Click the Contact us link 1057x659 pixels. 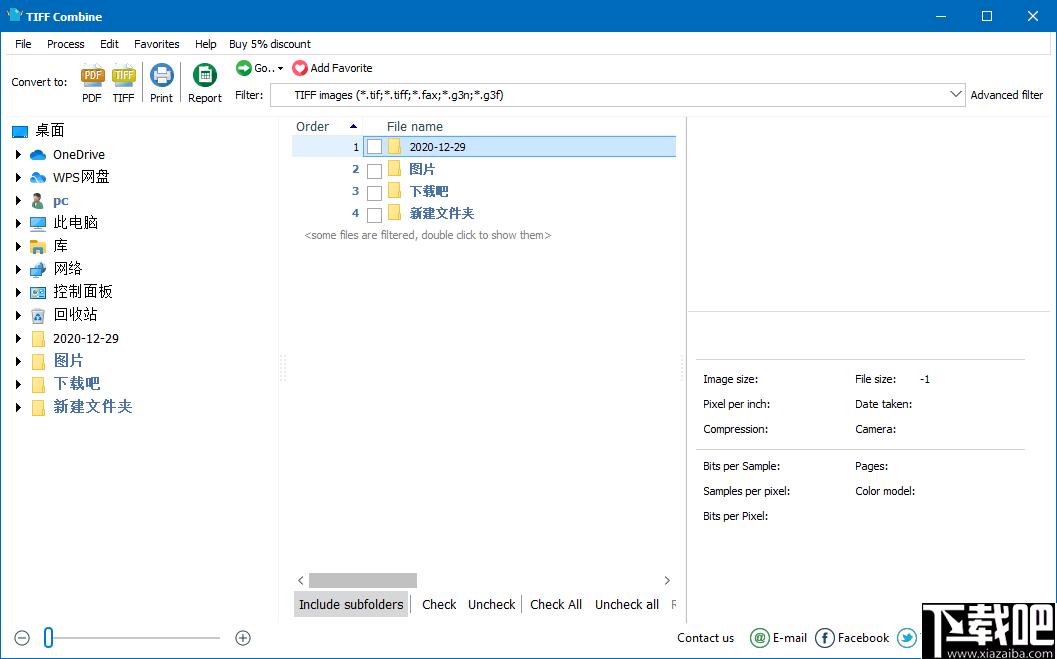[x=705, y=637]
